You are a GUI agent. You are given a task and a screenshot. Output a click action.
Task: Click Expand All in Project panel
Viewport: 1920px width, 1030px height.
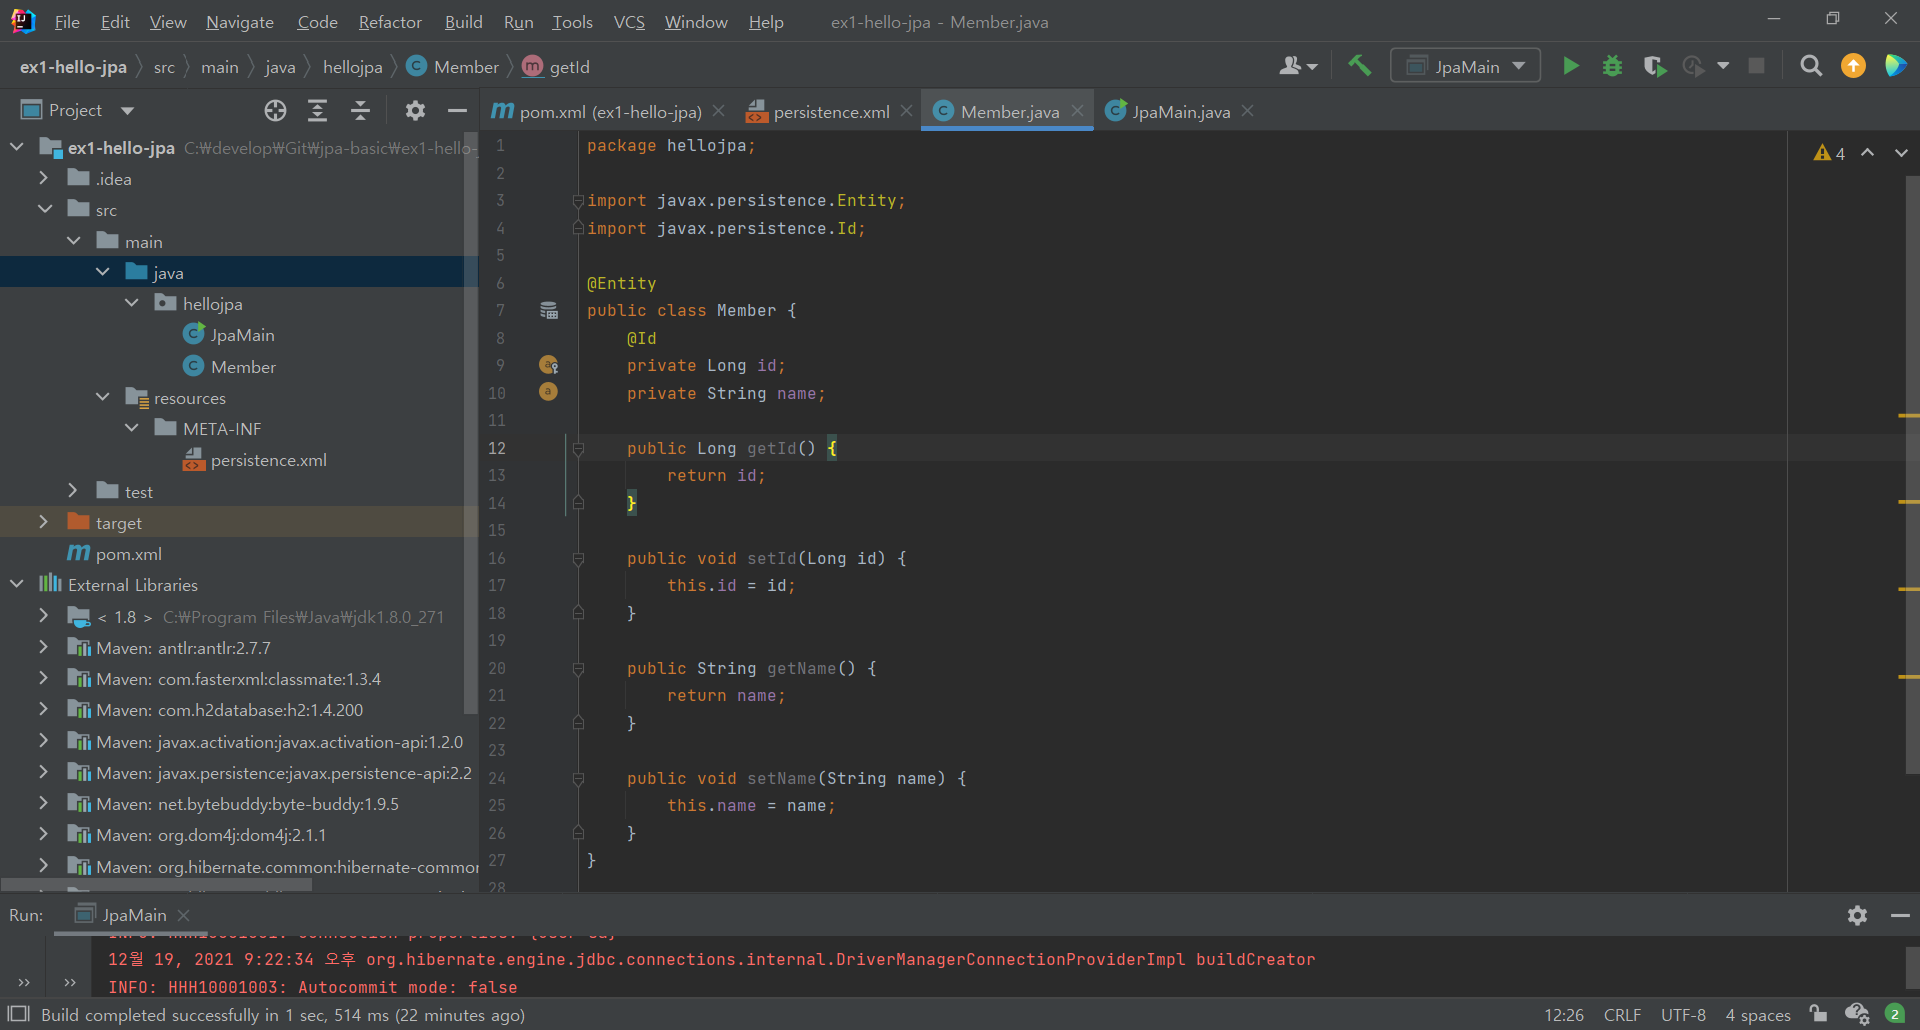click(x=317, y=111)
